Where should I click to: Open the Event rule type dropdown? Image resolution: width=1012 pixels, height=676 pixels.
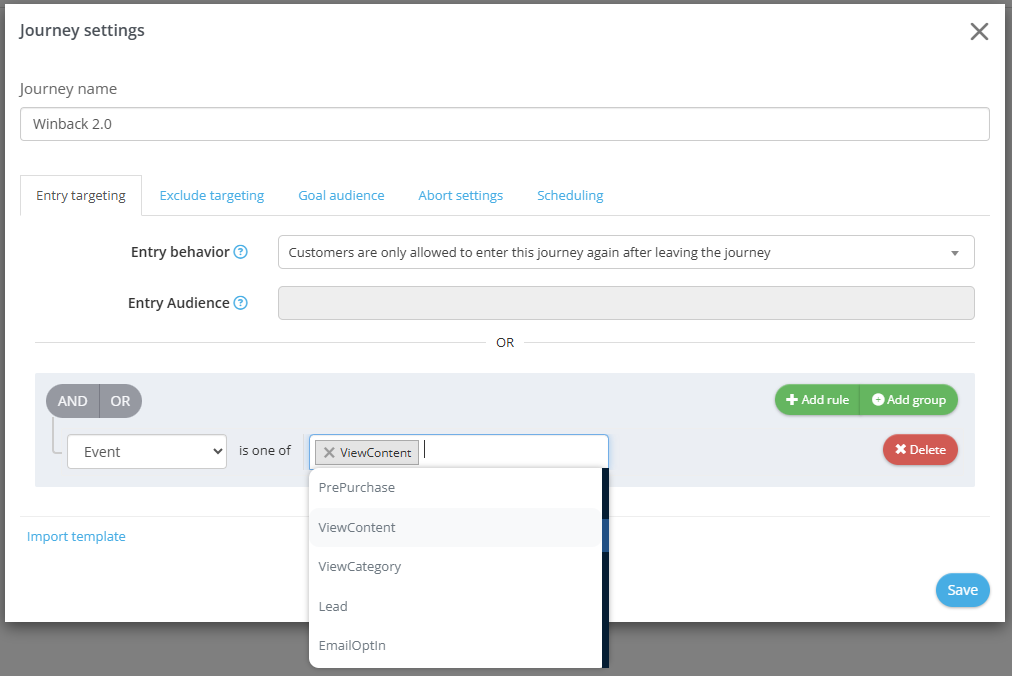click(147, 451)
